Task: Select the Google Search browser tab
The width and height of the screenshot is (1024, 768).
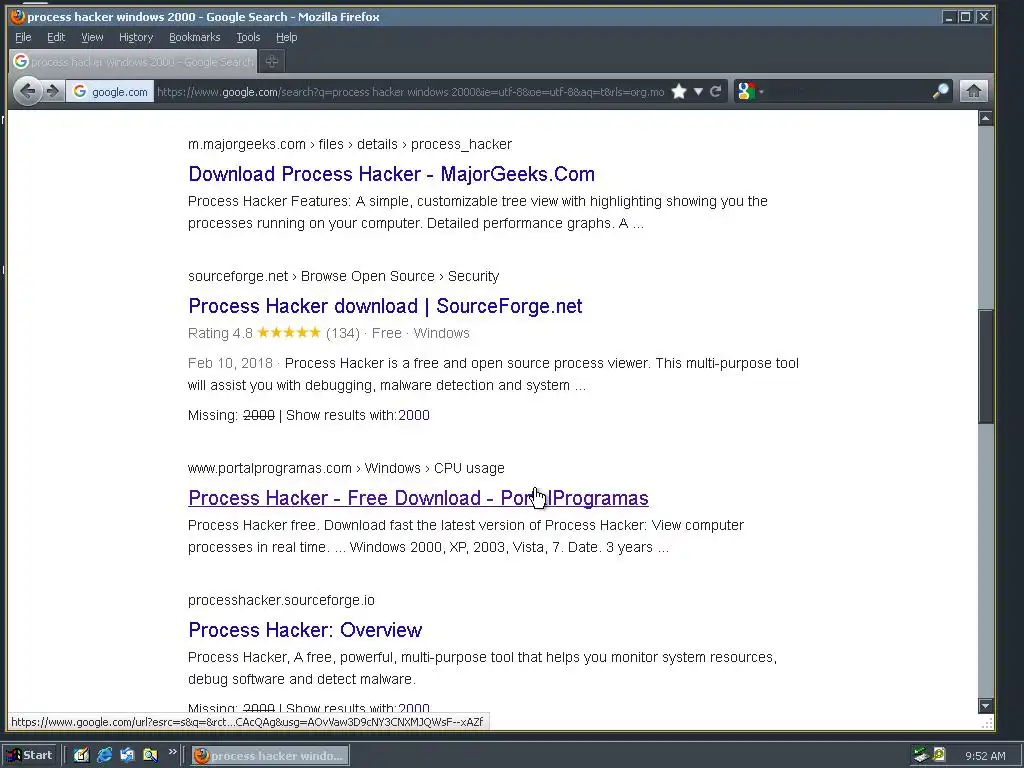Action: pos(133,61)
